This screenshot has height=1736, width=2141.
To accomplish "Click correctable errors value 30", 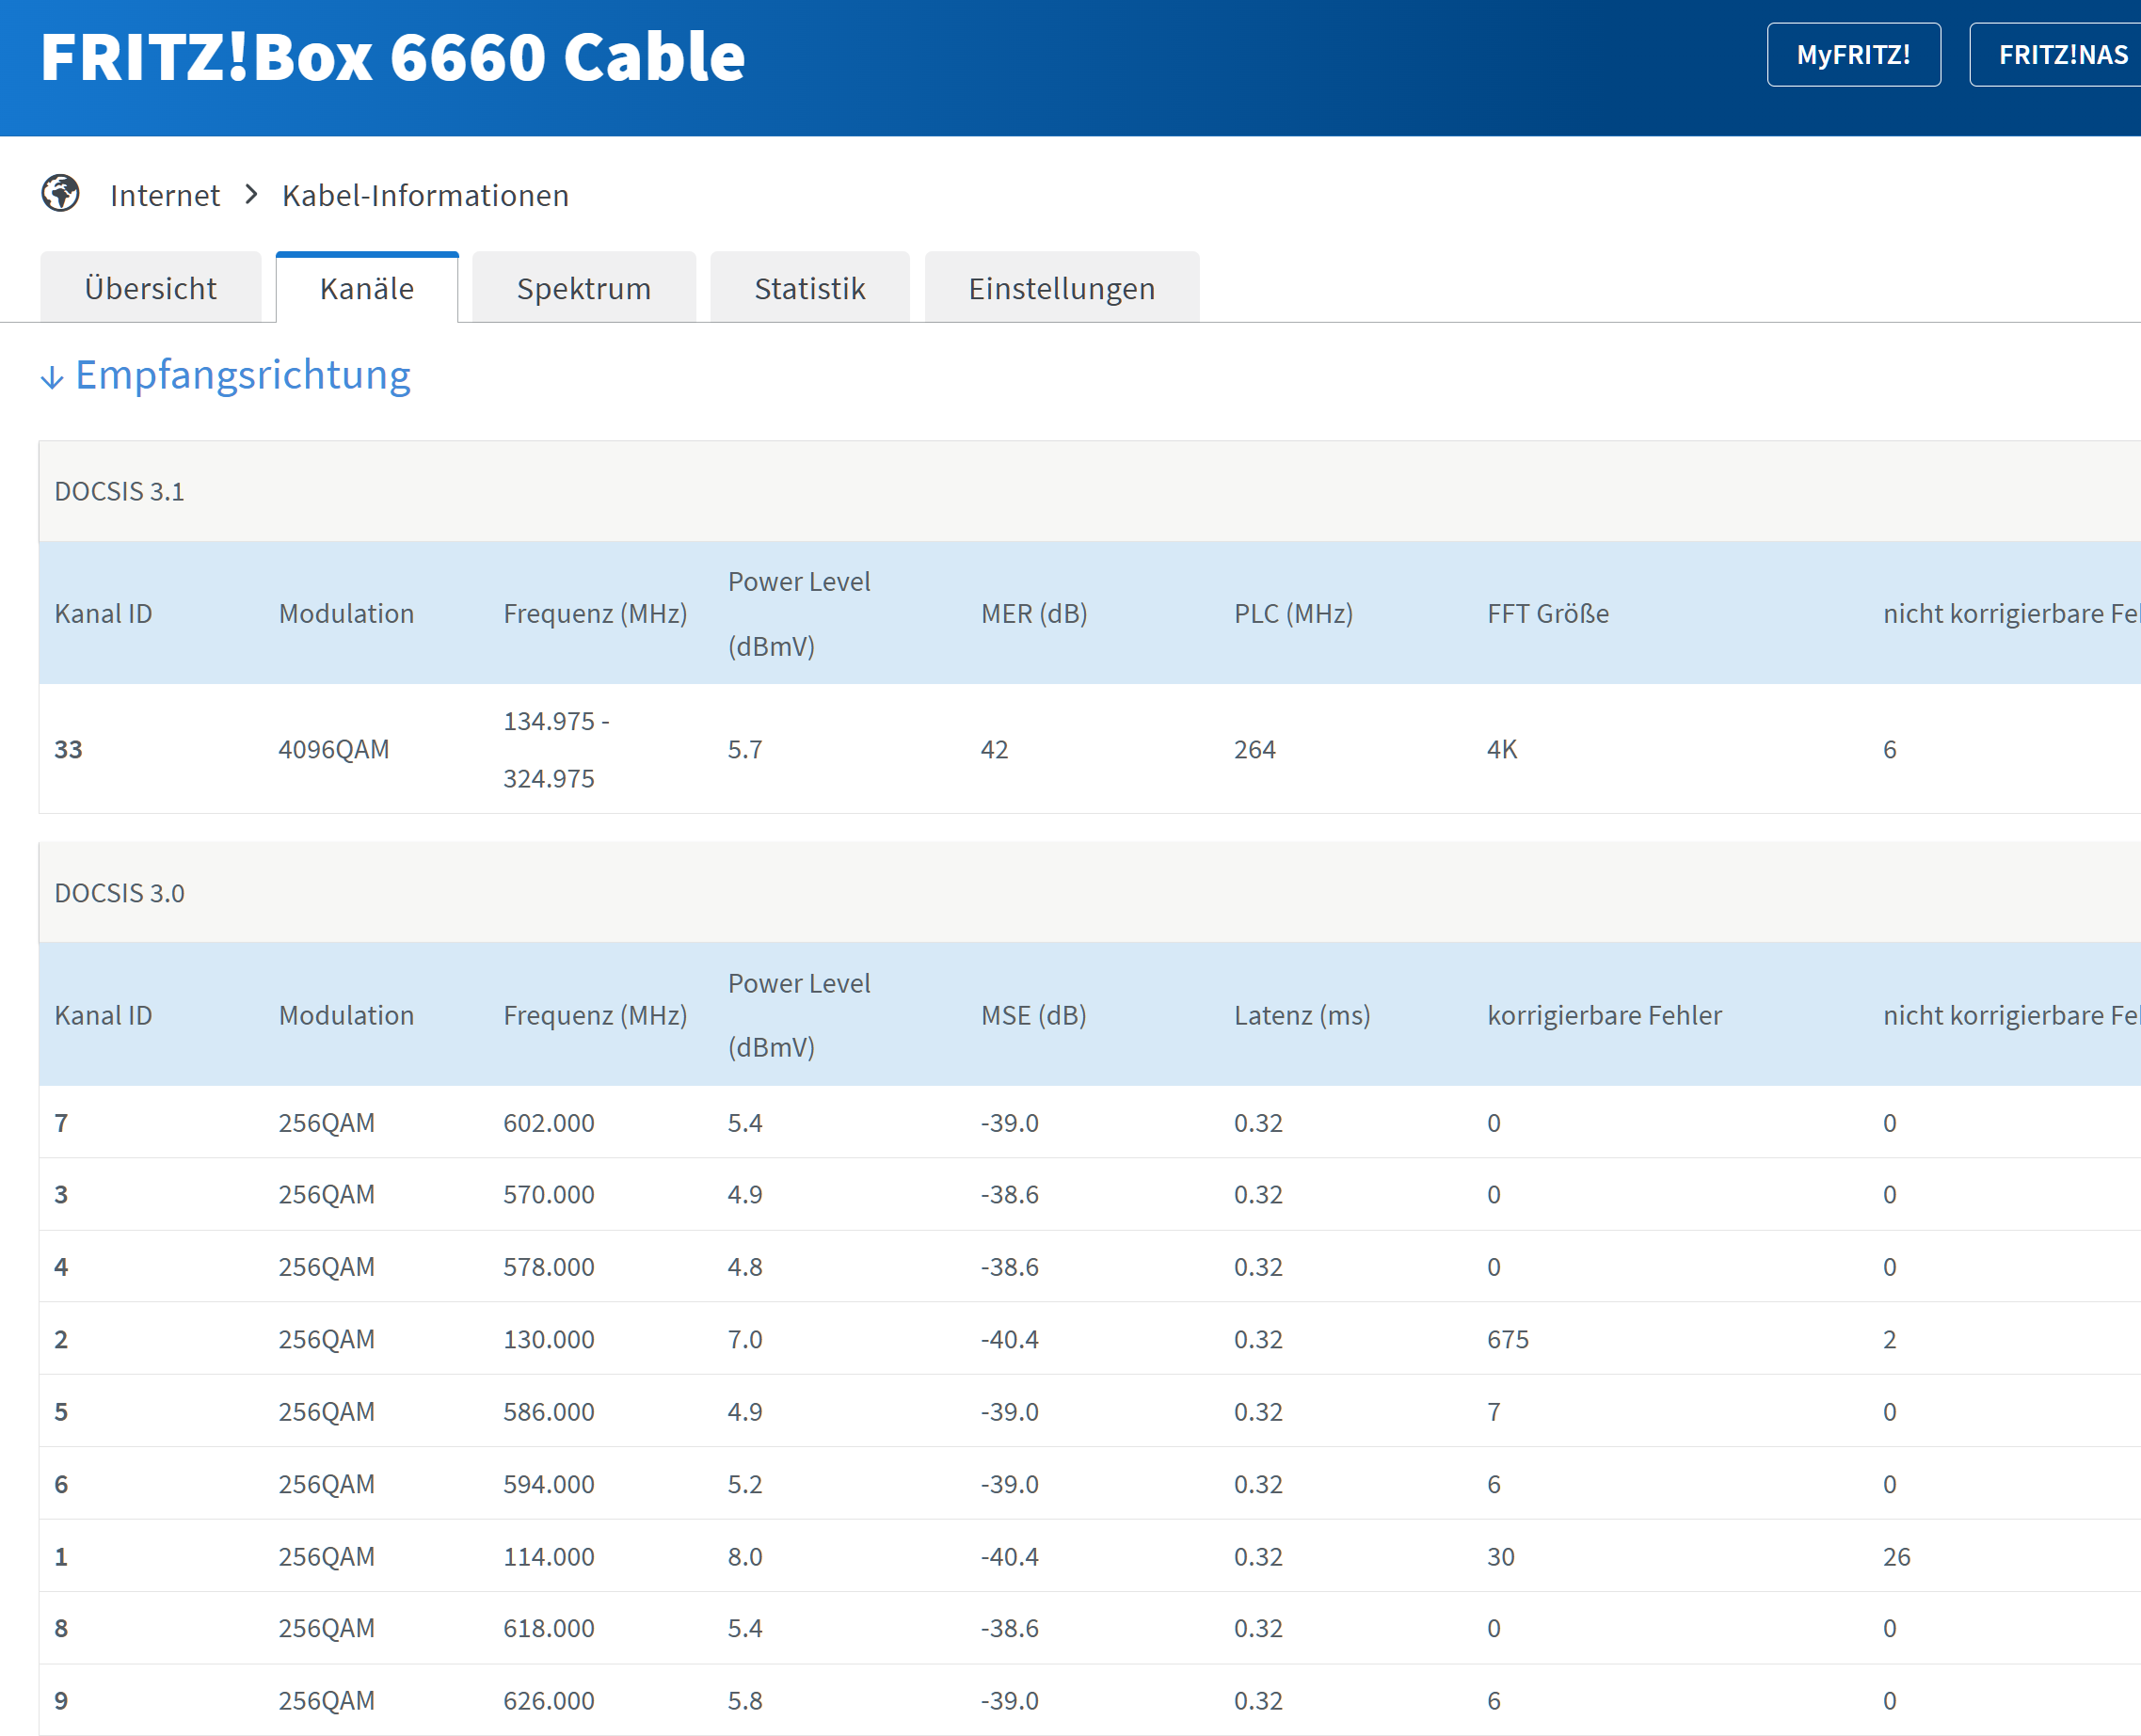I will (1501, 1557).
